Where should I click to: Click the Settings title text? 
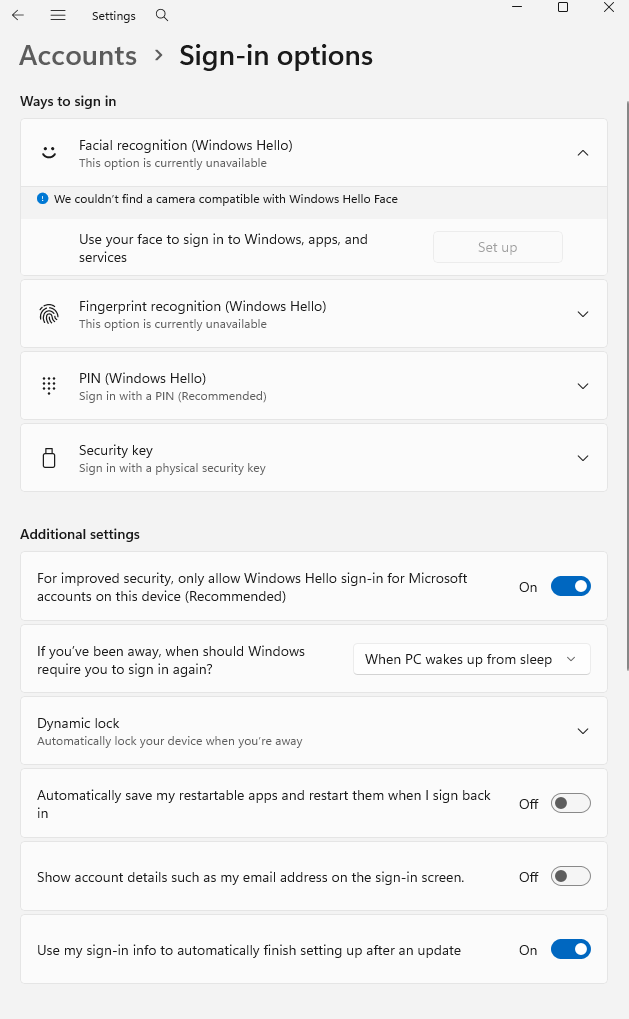tap(114, 16)
